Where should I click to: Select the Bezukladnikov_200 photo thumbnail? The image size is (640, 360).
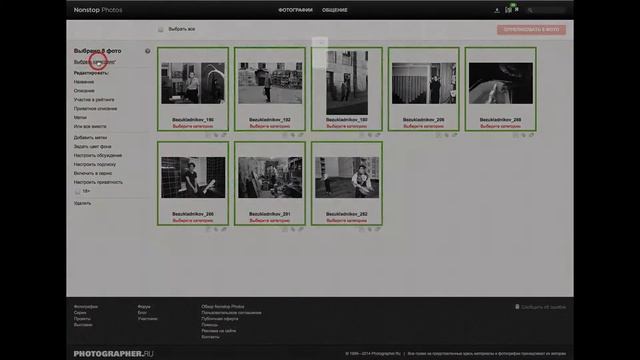click(193, 178)
